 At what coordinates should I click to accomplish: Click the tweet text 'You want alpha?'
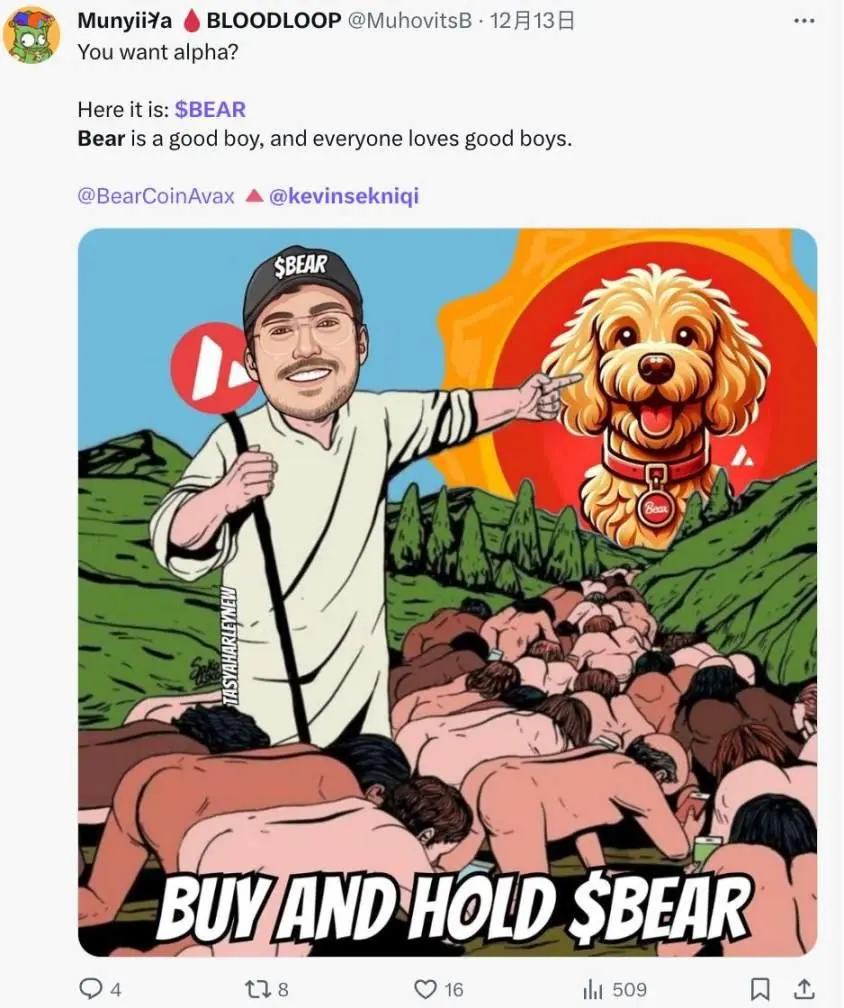click(157, 52)
